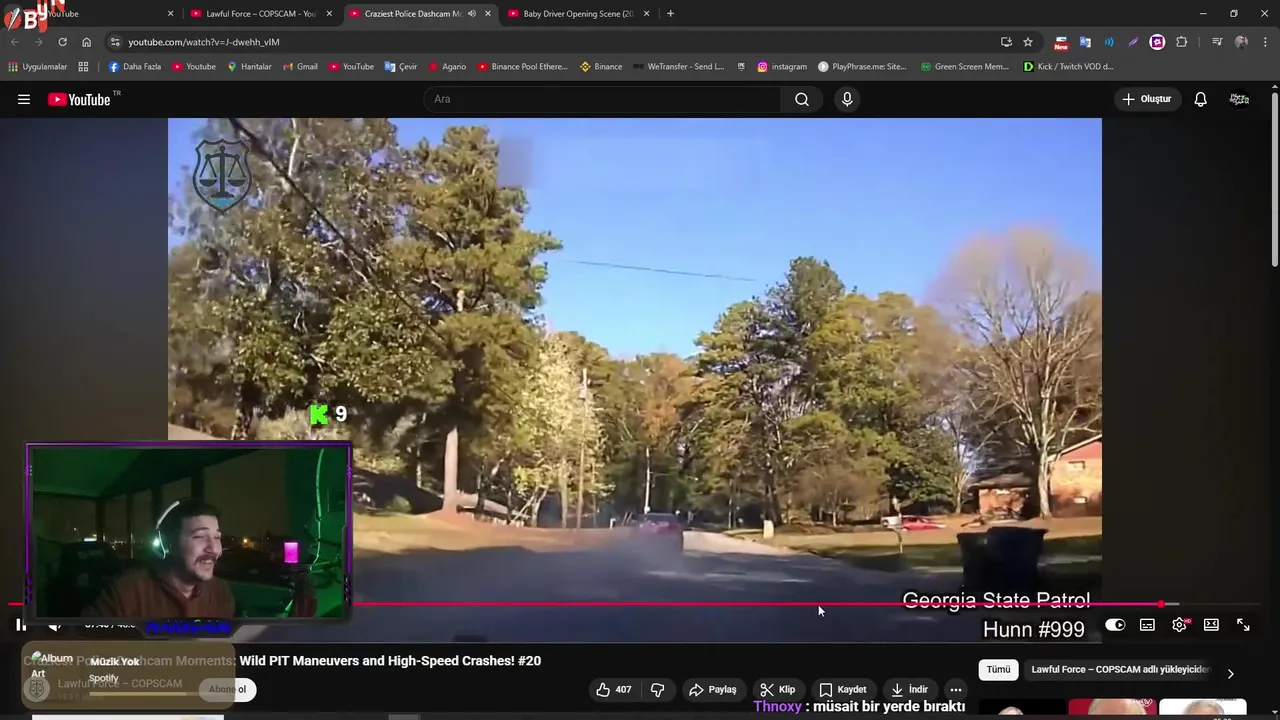The image size is (1280, 720).
Task: Open the Uygulamalar apps shortcut
Action: [x=38, y=67]
